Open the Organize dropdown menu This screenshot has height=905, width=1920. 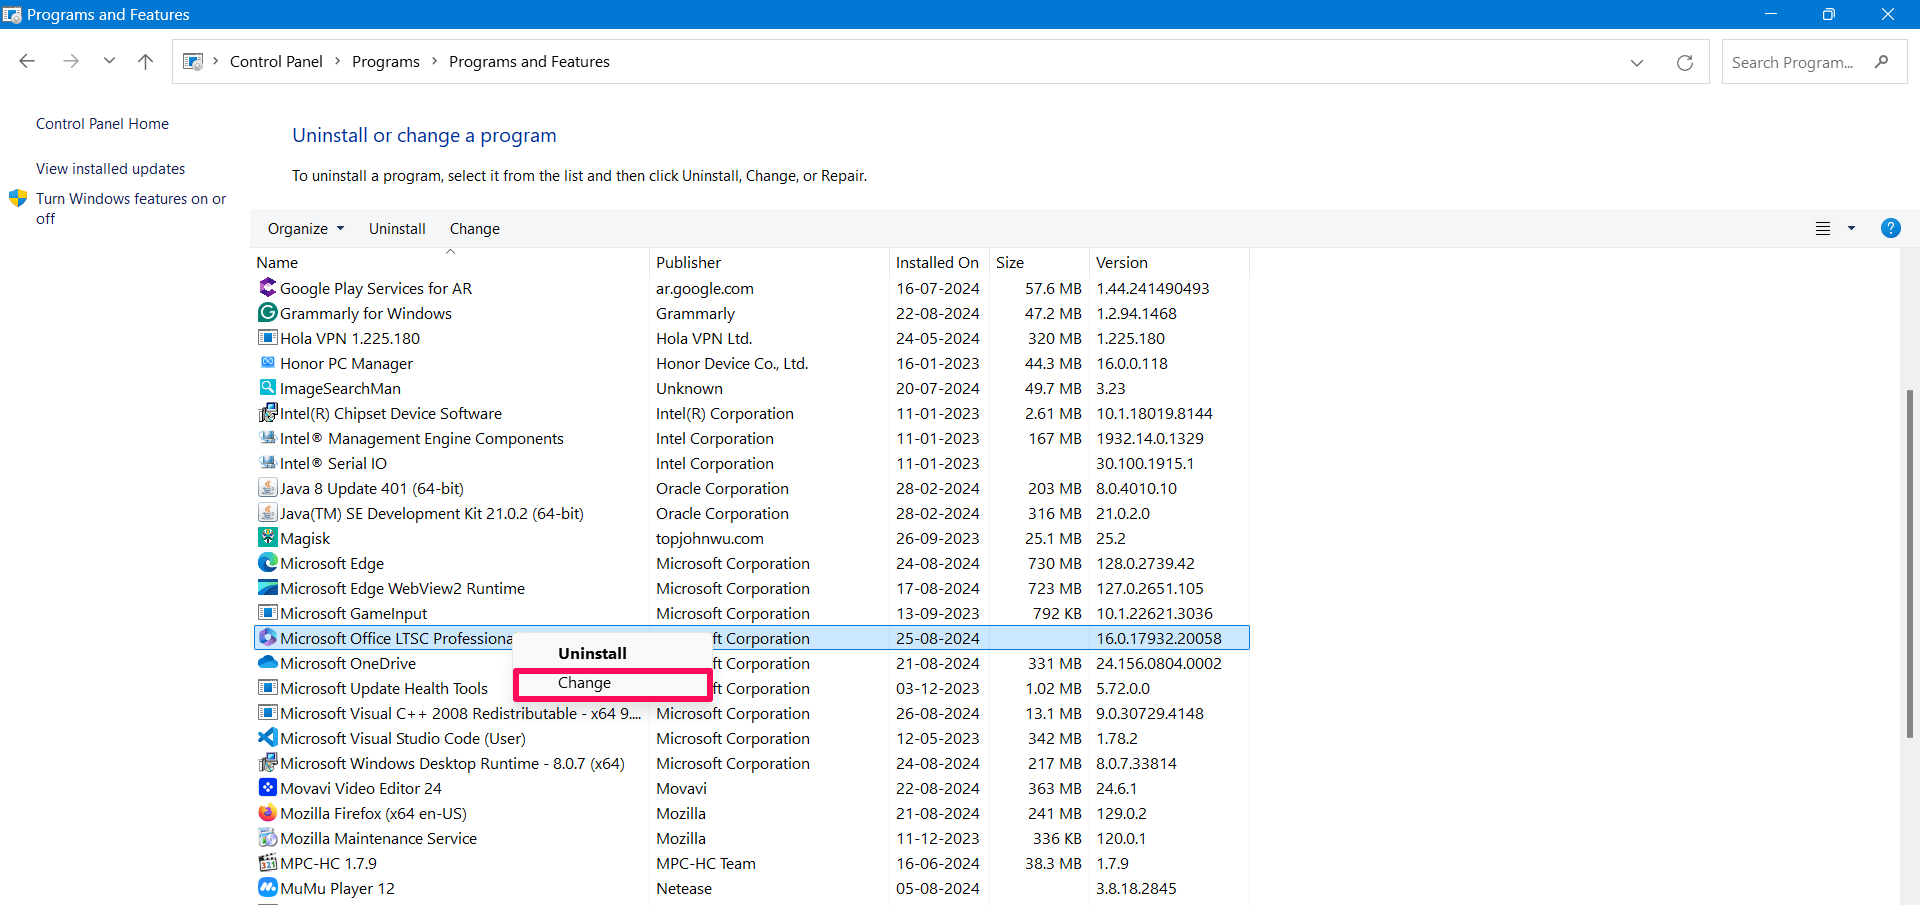(306, 228)
